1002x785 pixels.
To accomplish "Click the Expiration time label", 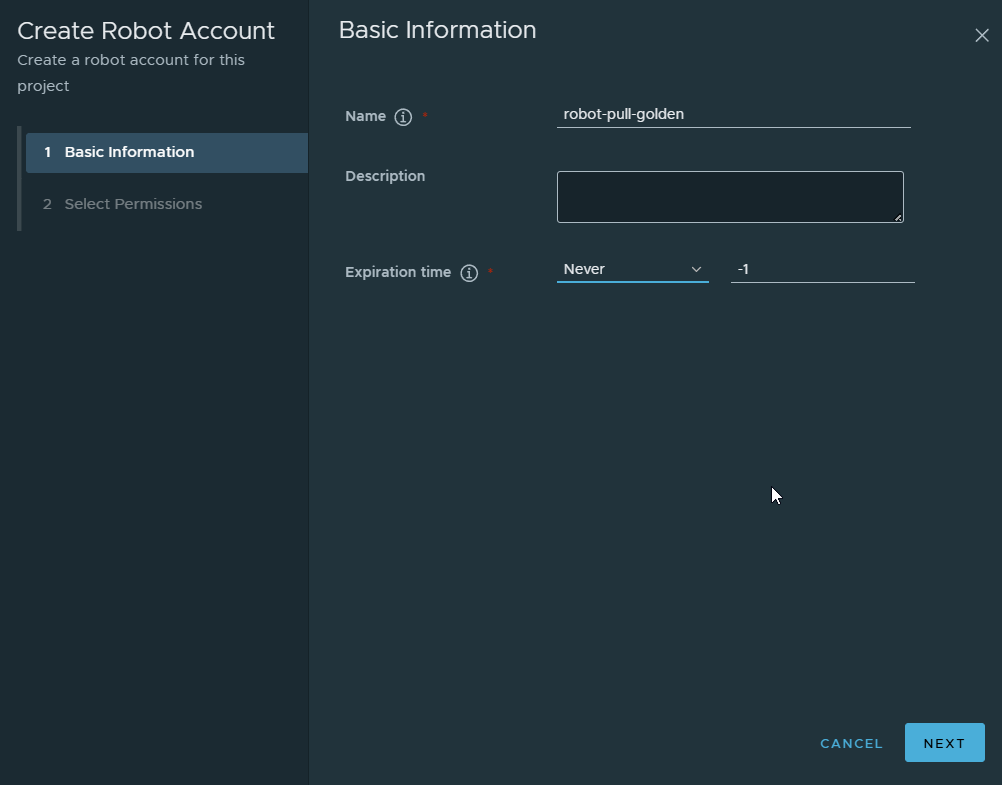I will point(398,272).
